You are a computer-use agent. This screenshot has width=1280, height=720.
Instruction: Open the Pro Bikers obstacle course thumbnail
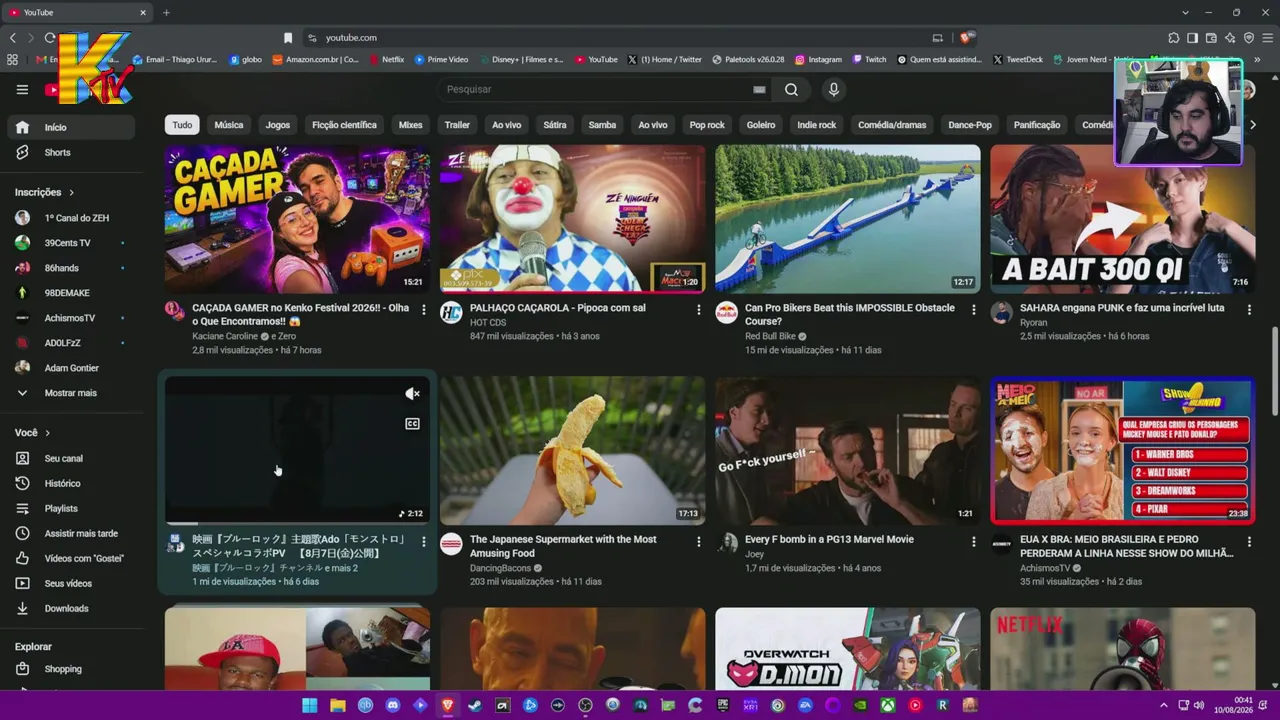tap(848, 219)
